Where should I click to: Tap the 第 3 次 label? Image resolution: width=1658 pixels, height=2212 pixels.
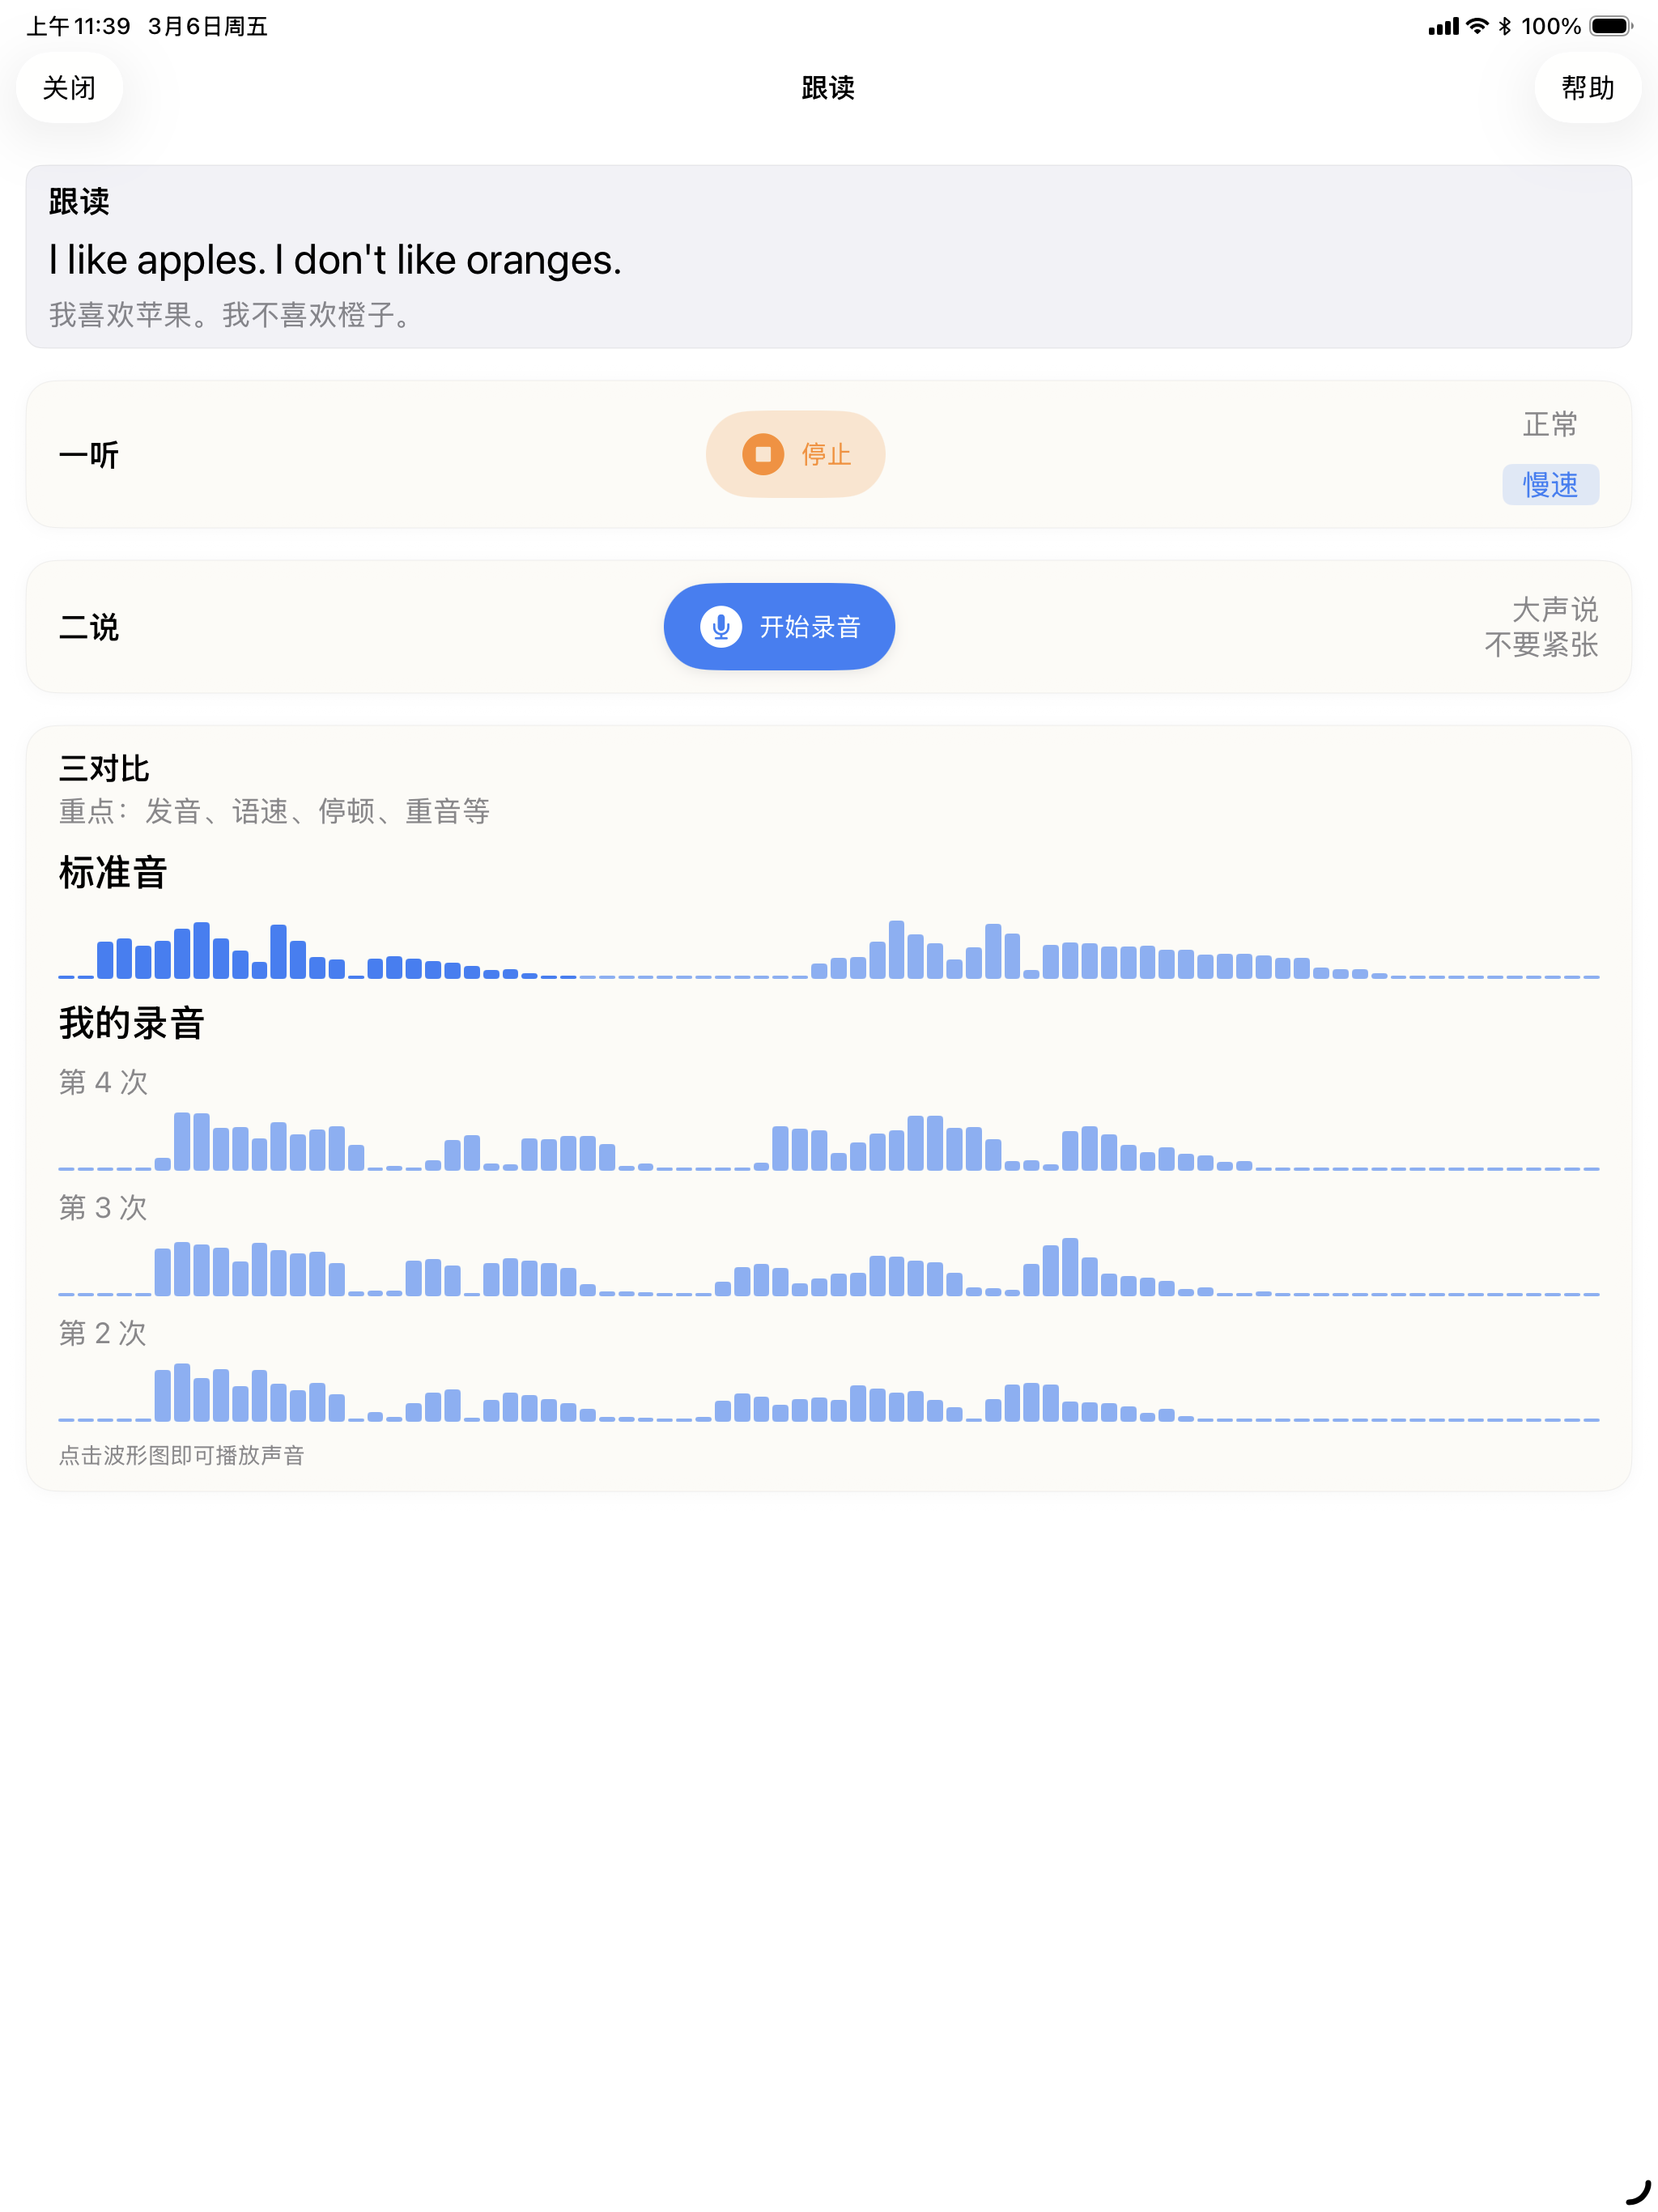click(x=103, y=1207)
